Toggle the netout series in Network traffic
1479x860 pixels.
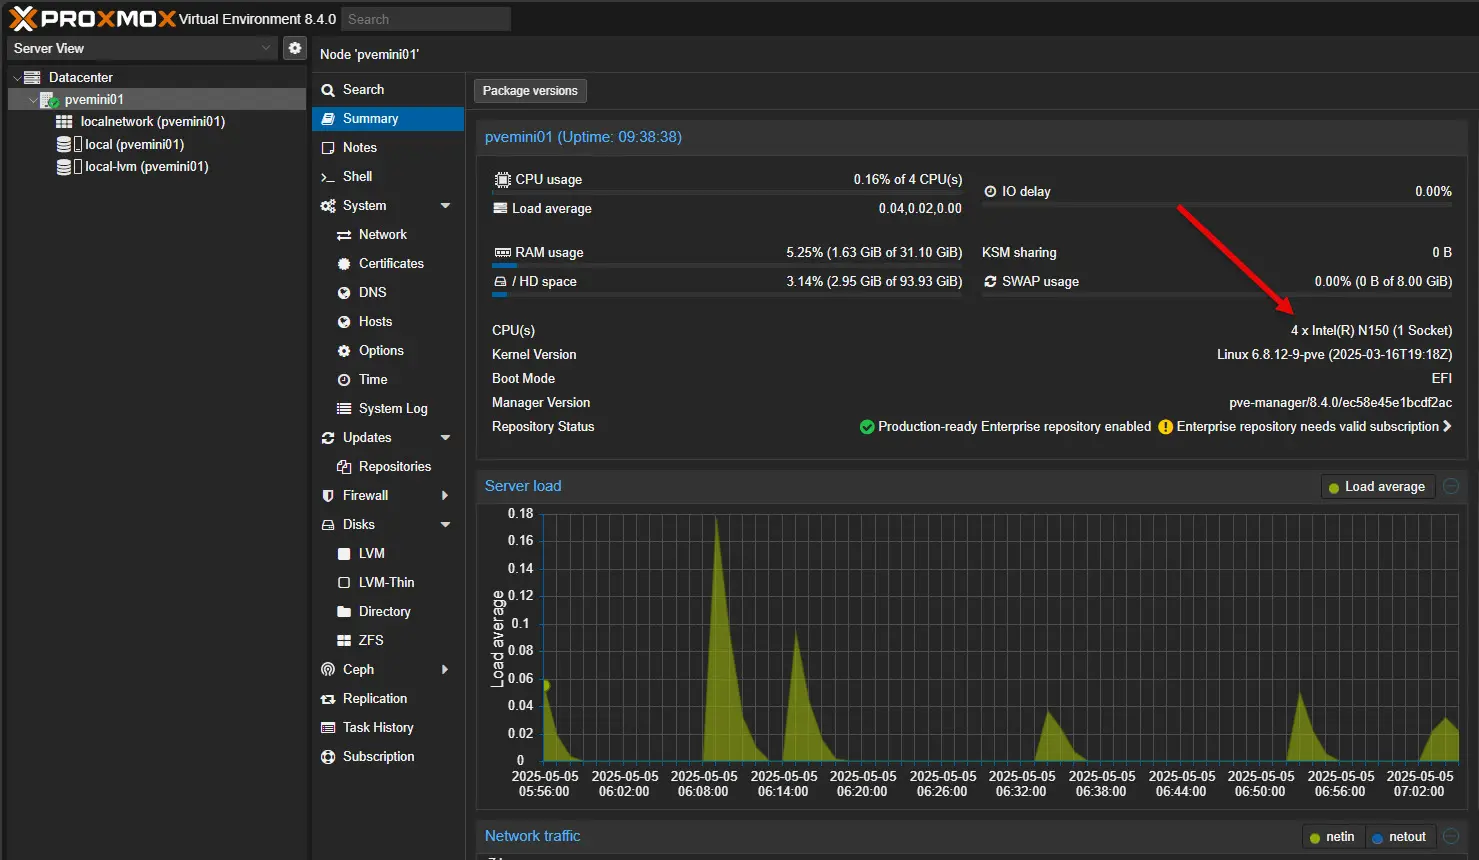point(1399,837)
